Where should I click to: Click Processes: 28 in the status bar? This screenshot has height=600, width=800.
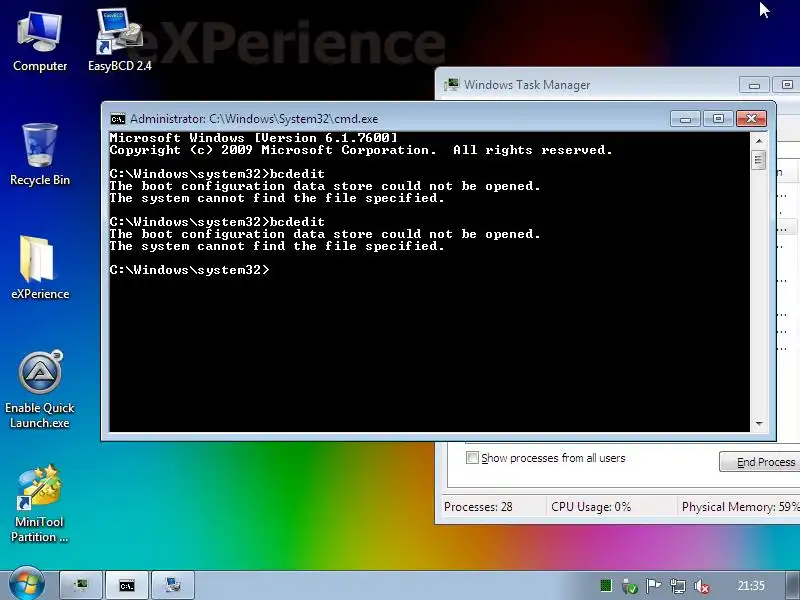[x=478, y=507]
